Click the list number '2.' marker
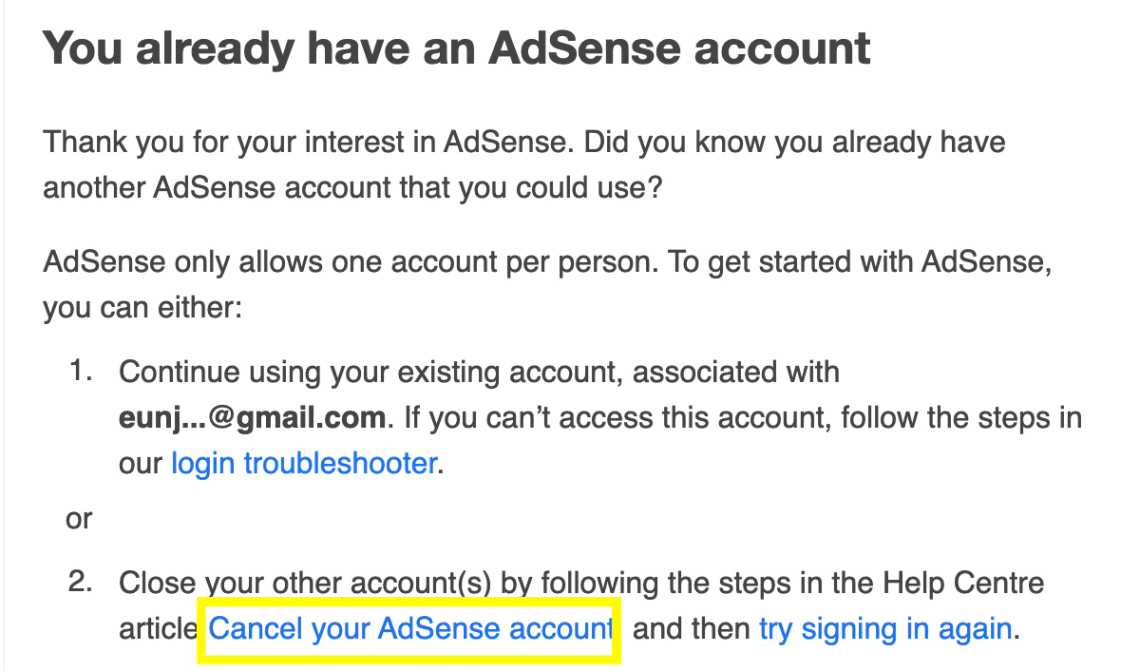 pyautogui.click(x=82, y=583)
